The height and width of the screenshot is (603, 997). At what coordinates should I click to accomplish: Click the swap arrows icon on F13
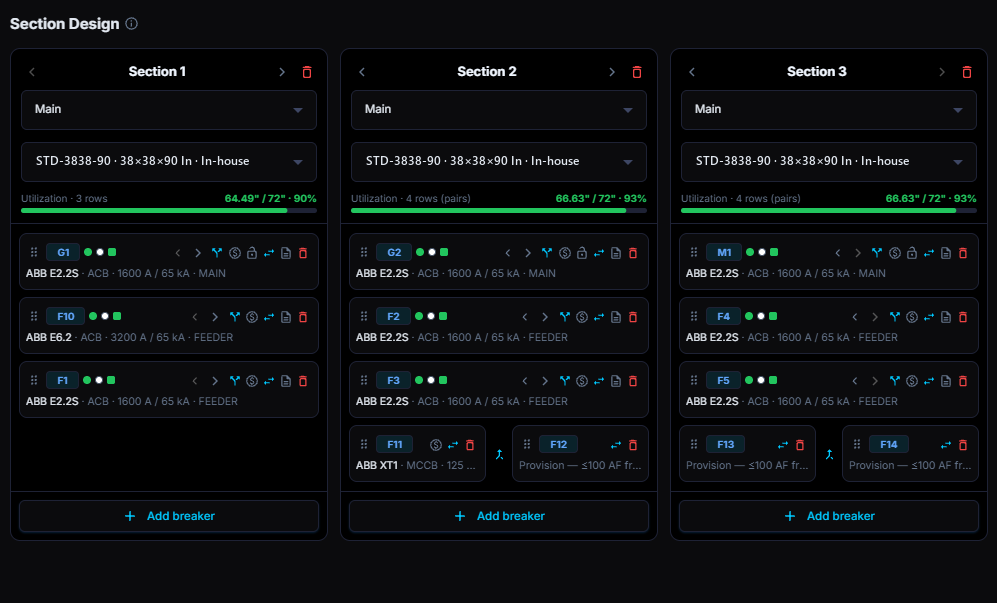(x=783, y=445)
